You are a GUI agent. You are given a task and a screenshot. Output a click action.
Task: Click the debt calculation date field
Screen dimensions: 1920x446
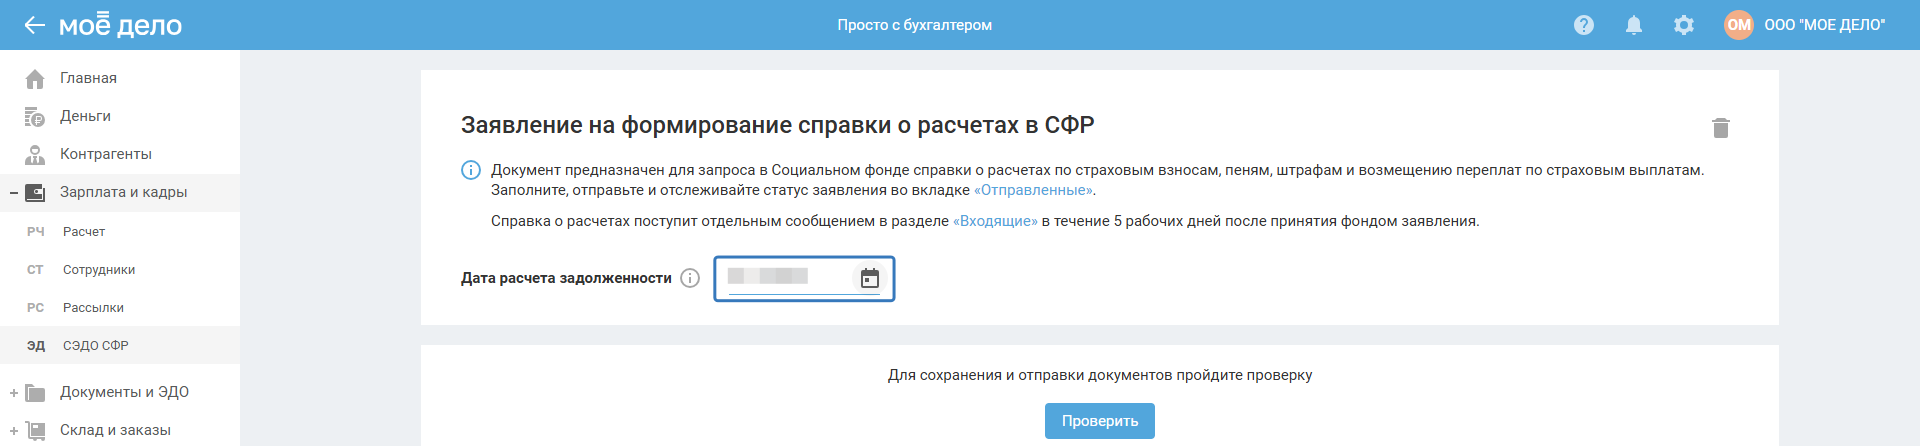(785, 277)
